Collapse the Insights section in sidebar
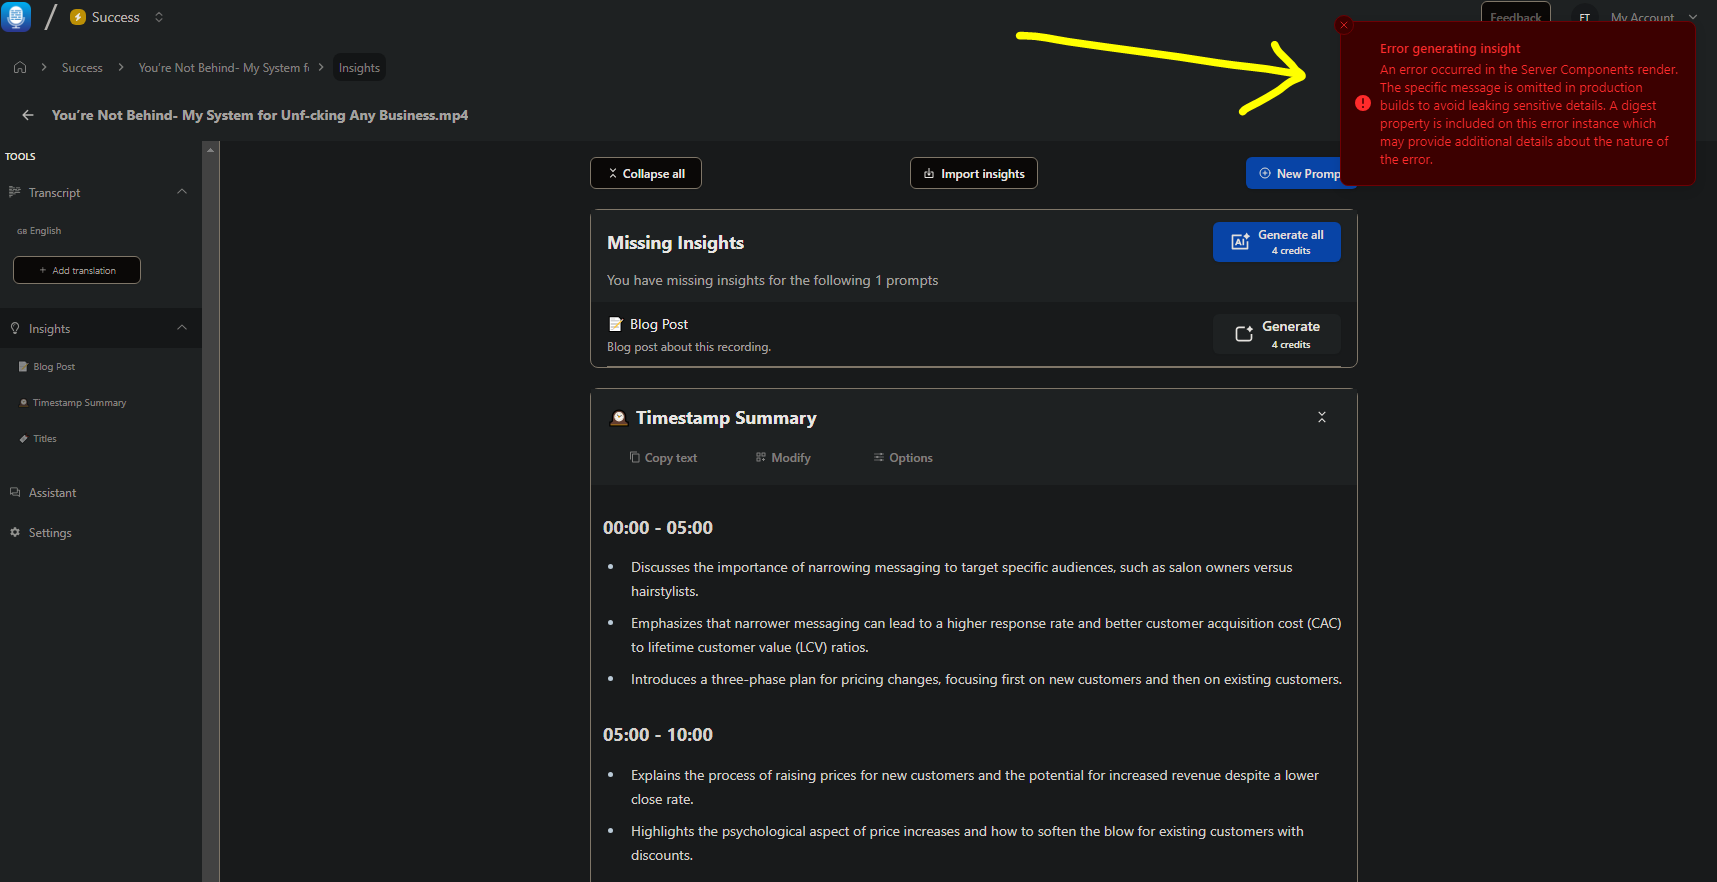This screenshot has width=1717, height=882. point(182,328)
